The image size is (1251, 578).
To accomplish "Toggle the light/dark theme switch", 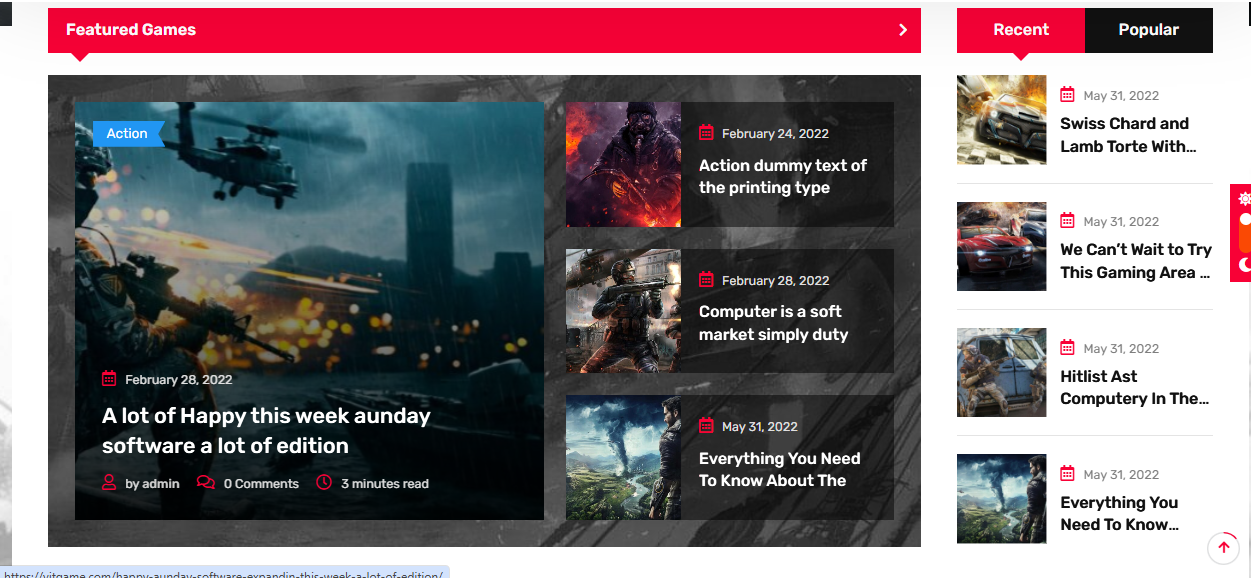I will [1244, 232].
